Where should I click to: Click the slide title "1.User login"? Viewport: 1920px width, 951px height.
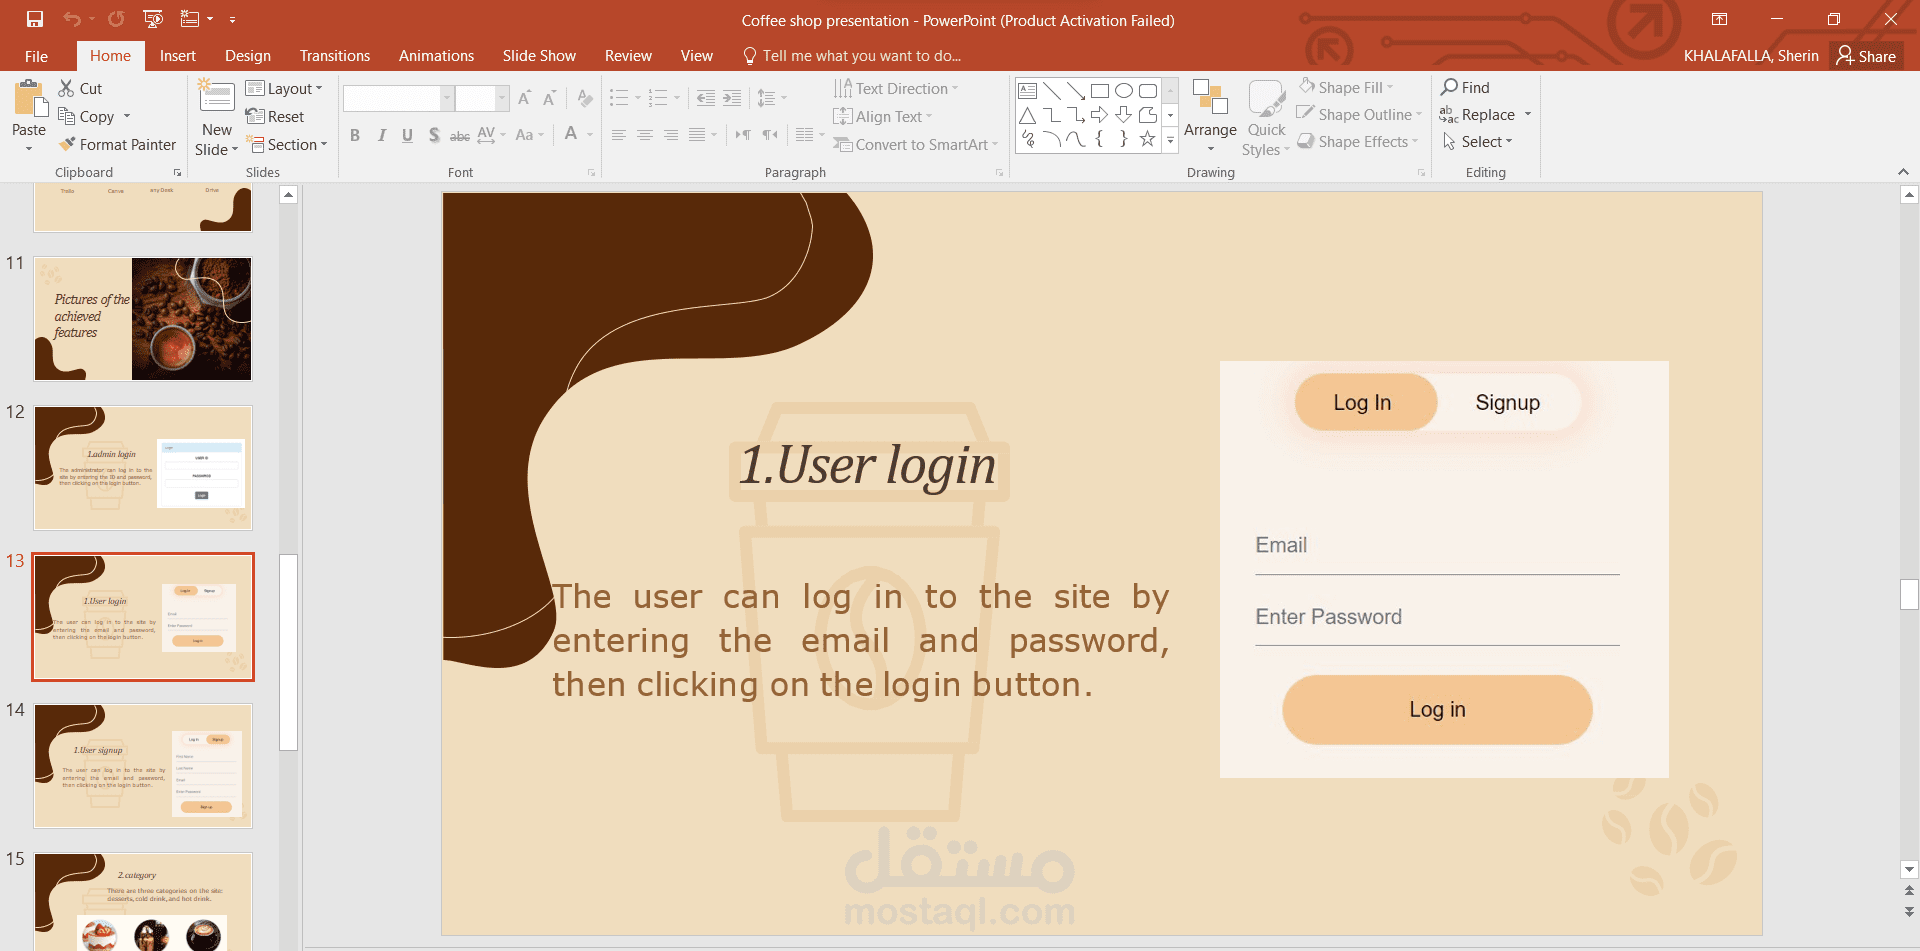(x=868, y=466)
